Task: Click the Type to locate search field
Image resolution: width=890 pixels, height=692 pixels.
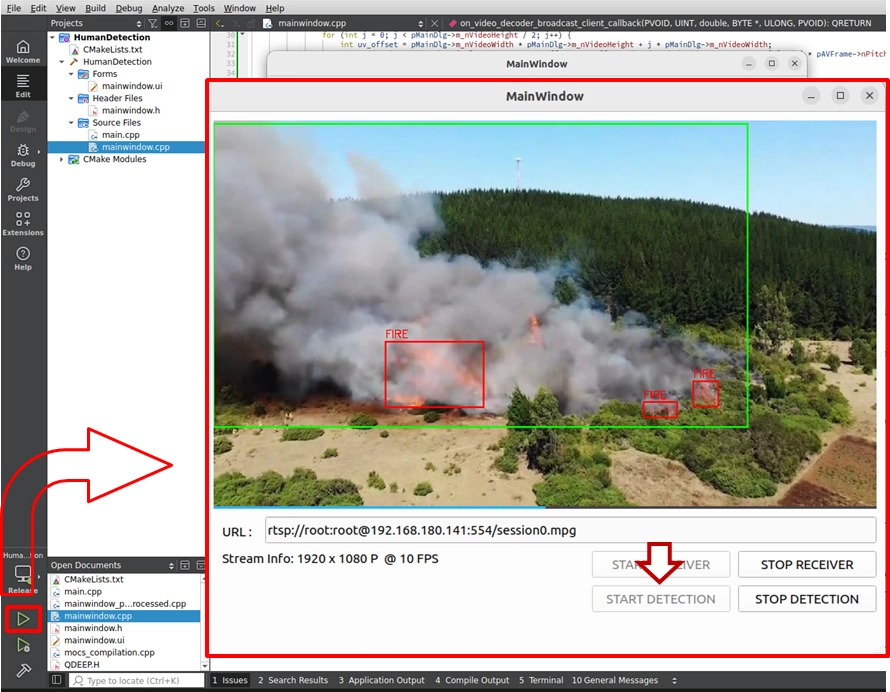Action: [137, 680]
